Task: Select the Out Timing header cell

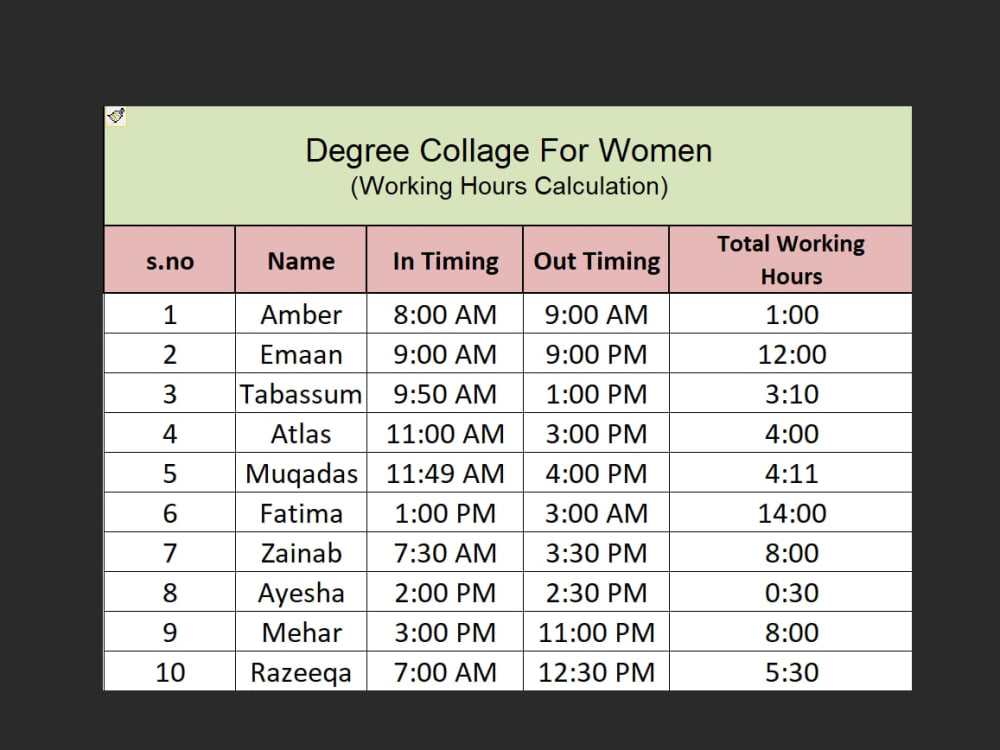Action: click(x=596, y=260)
